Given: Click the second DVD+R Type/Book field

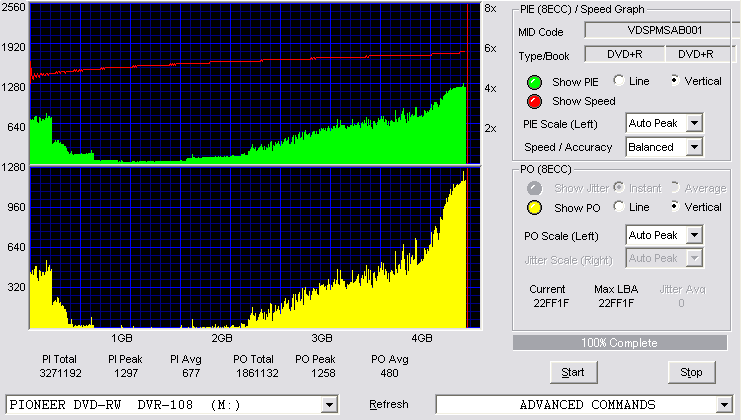Looking at the screenshot, I should click(700, 54).
